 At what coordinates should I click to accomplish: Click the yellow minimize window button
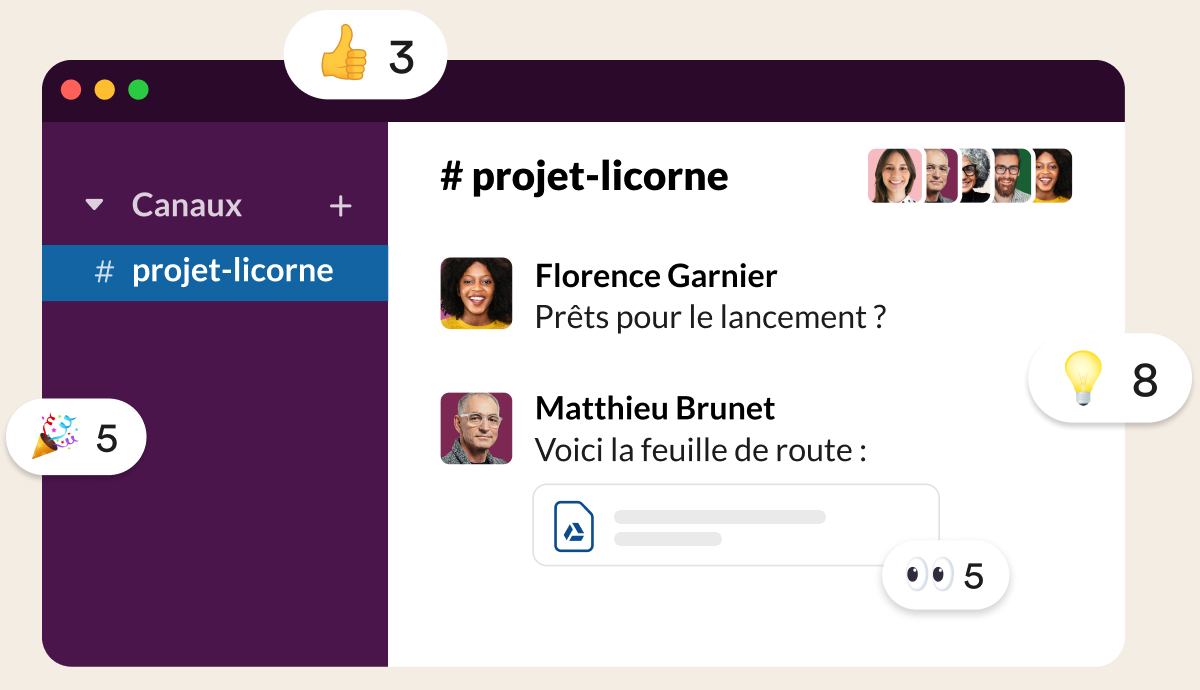(x=105, y=90)
